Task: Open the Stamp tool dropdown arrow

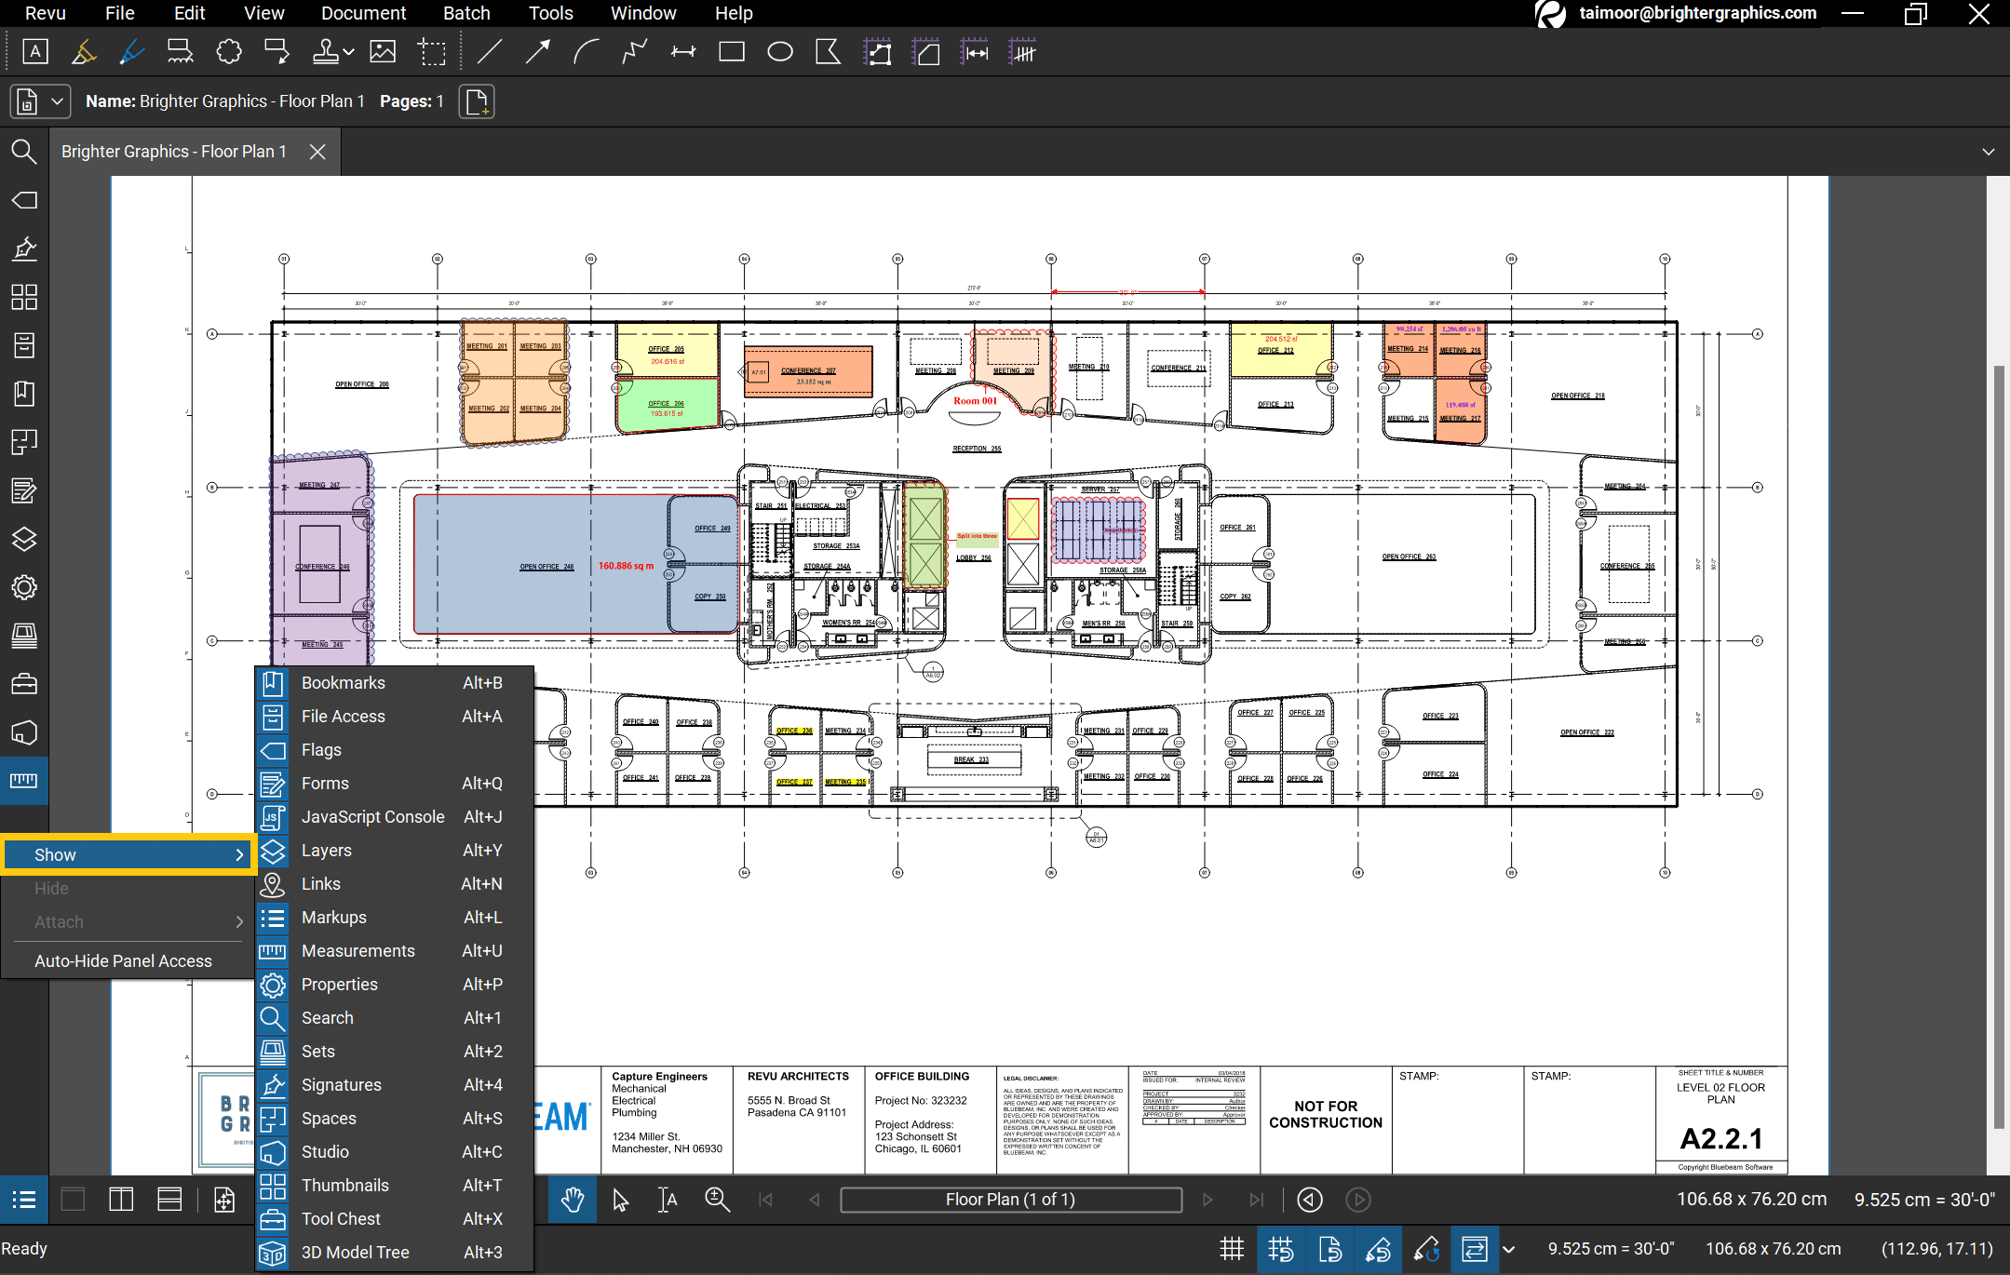Action: (x=348, y=51)
